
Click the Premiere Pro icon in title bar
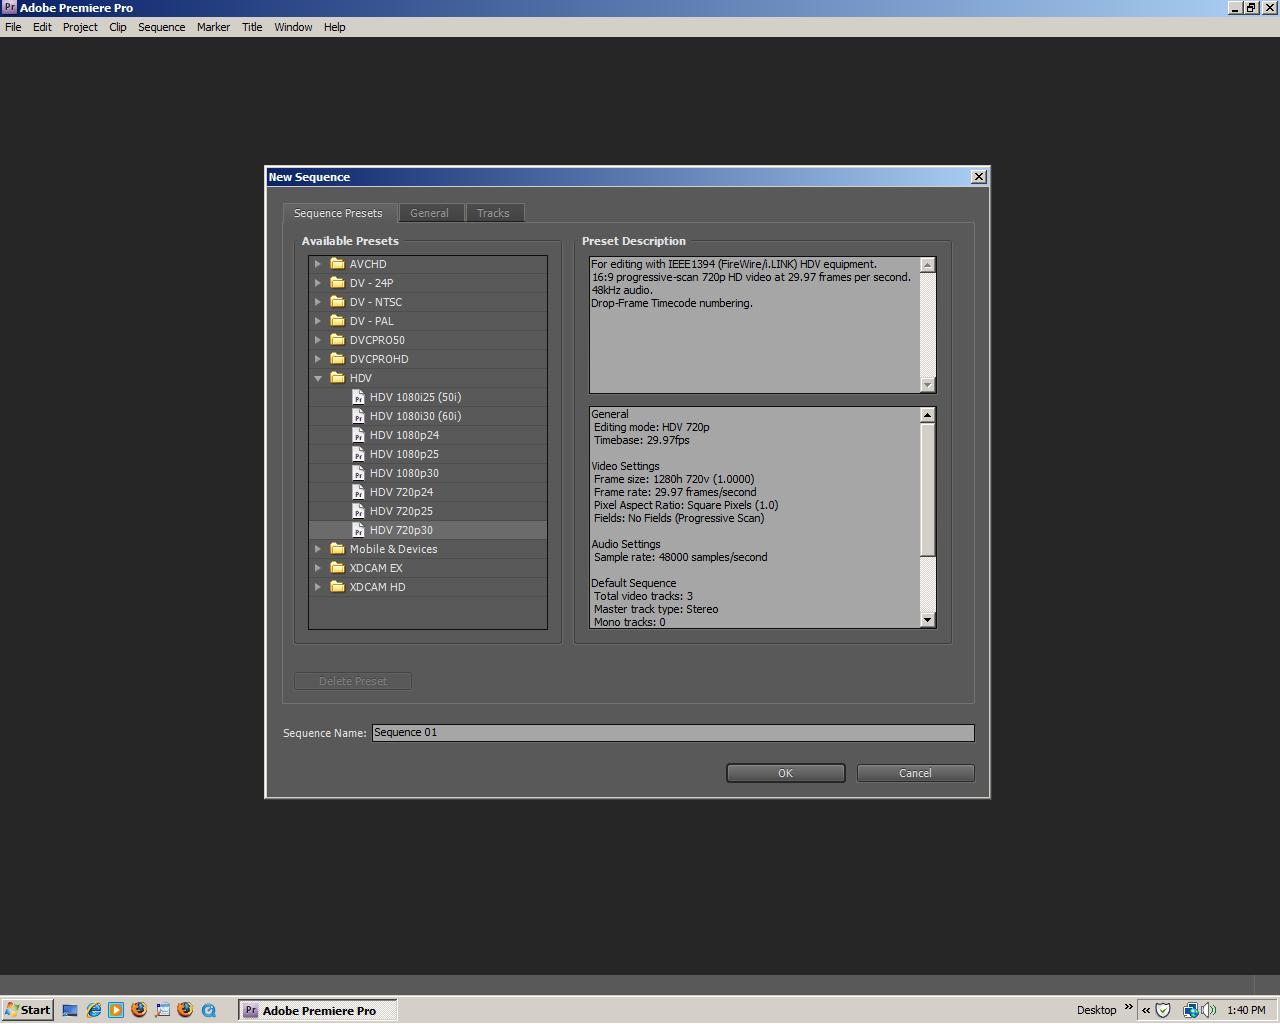[x=9, y=7]
